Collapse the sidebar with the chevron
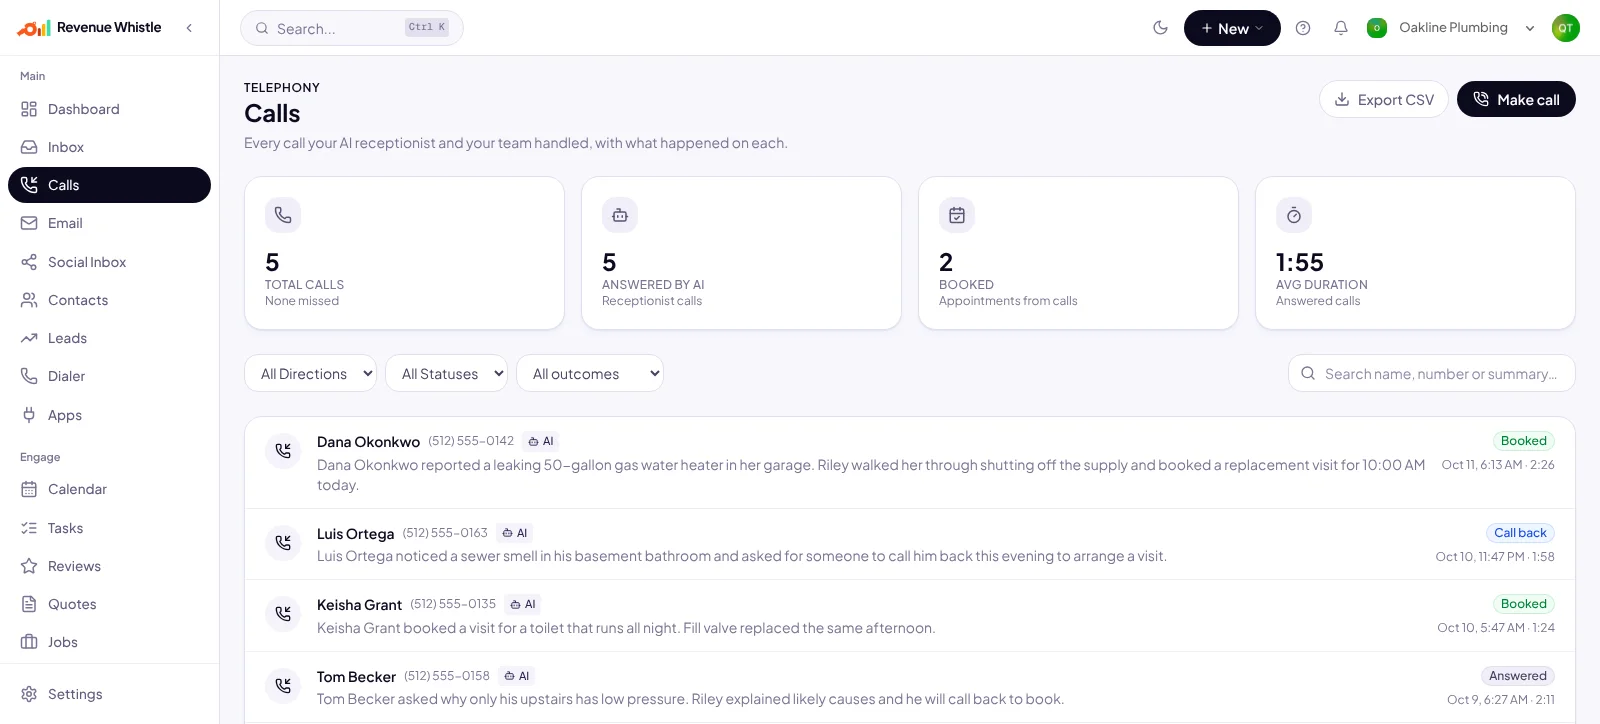 click(x=189, y=28)
